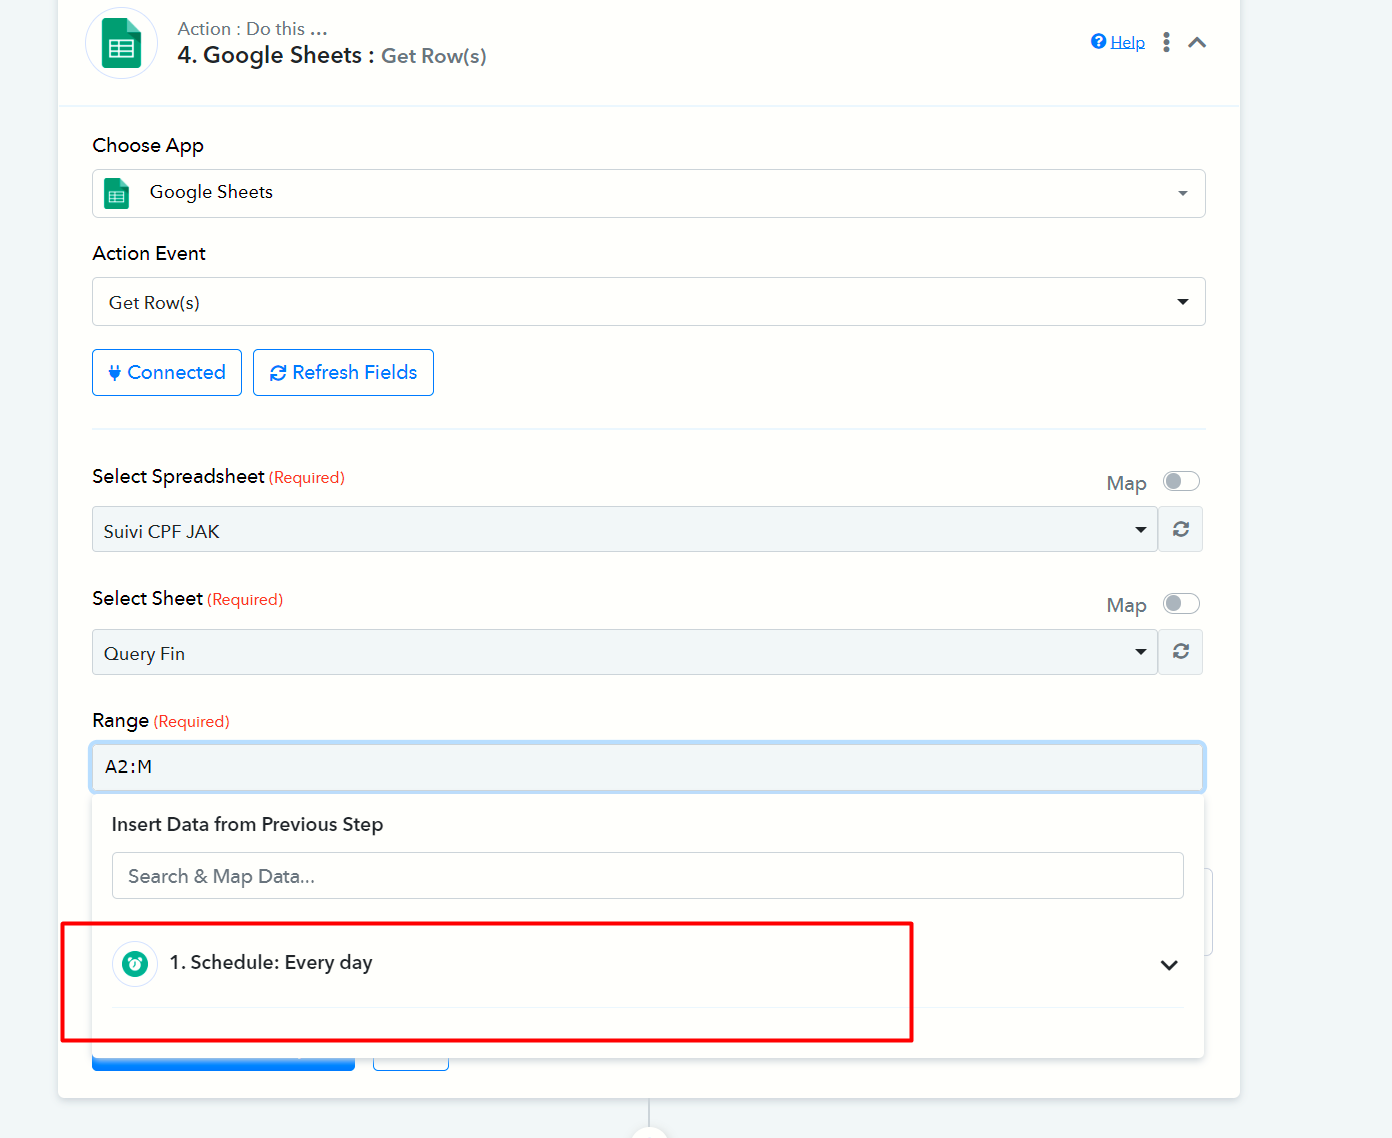This screenshot has height=1138, width=1392.
Task: Toggle the Map switch for Select Spreadsheet
Action: [x=1181, y=482]
